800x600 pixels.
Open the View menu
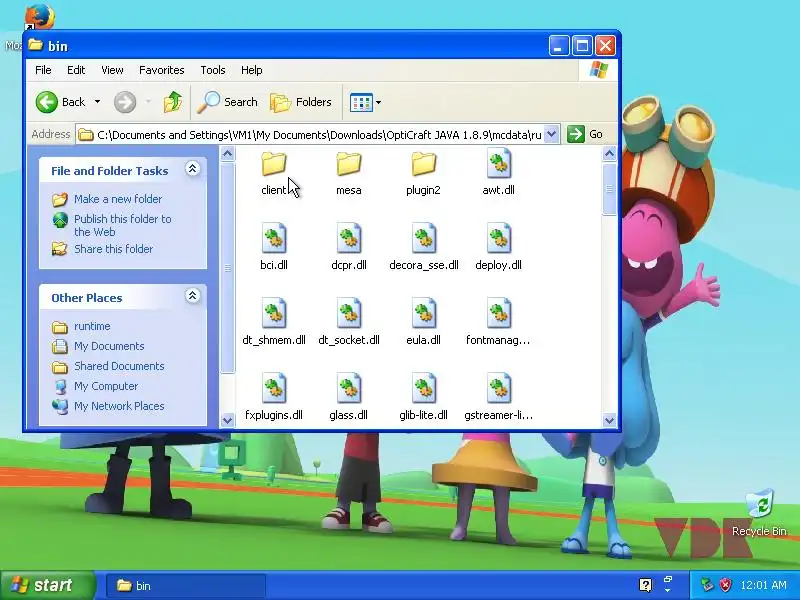click(x=112, y=70)
